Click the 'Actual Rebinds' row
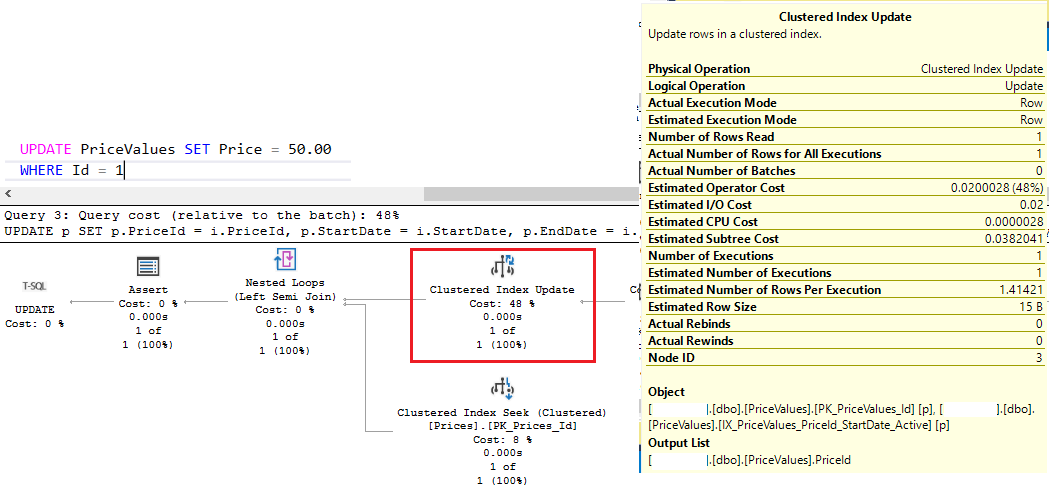Image resolution: width=1049 pixels, height=488 pixels. (x=845, y=324)
